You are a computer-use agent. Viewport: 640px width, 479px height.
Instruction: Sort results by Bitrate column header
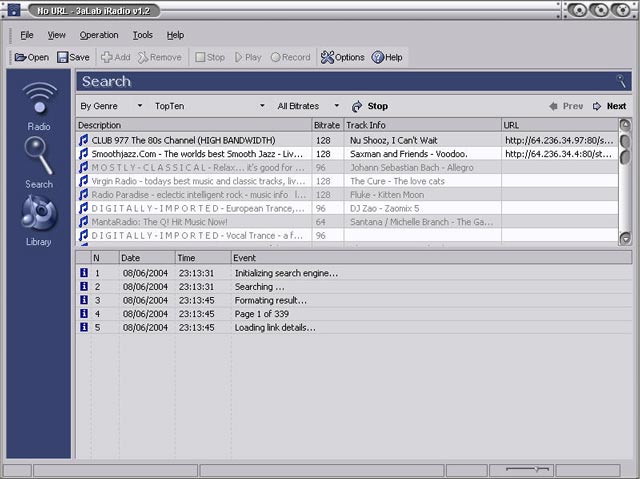[x=328, y=125]
